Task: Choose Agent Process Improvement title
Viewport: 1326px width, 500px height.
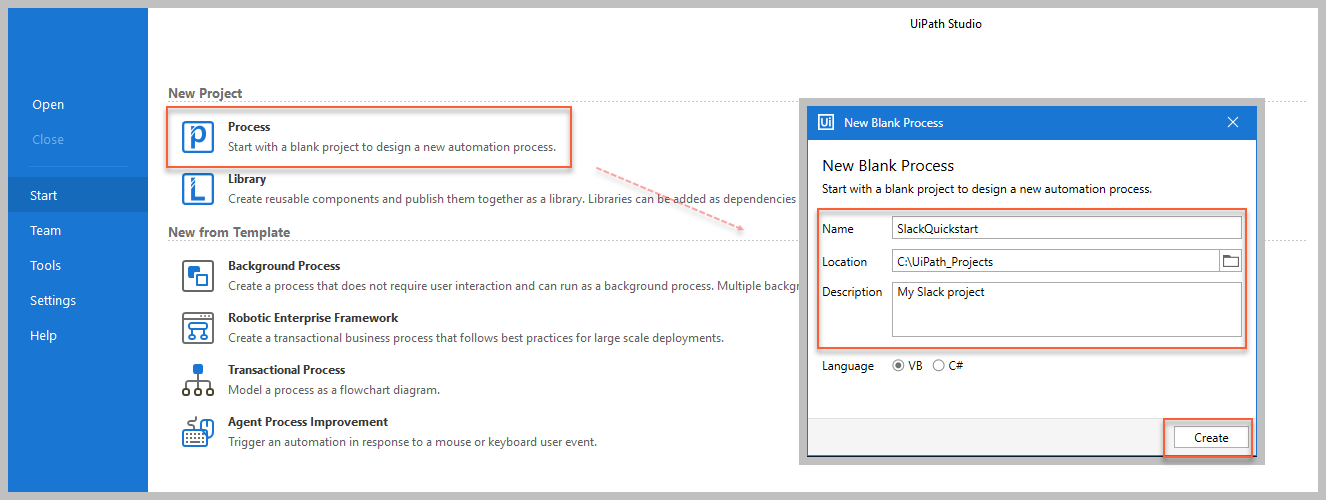Action: tap(308, 422)
